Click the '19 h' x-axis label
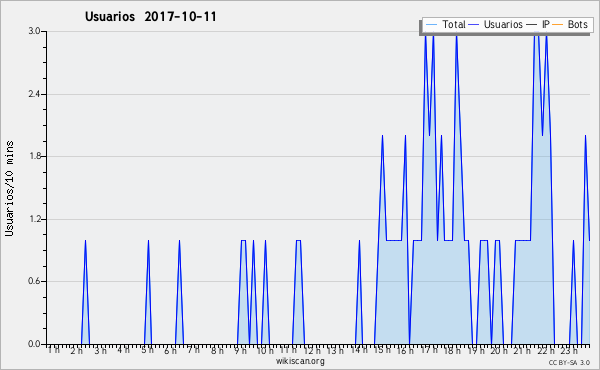 pyautogui.click(x=476, y=350)
